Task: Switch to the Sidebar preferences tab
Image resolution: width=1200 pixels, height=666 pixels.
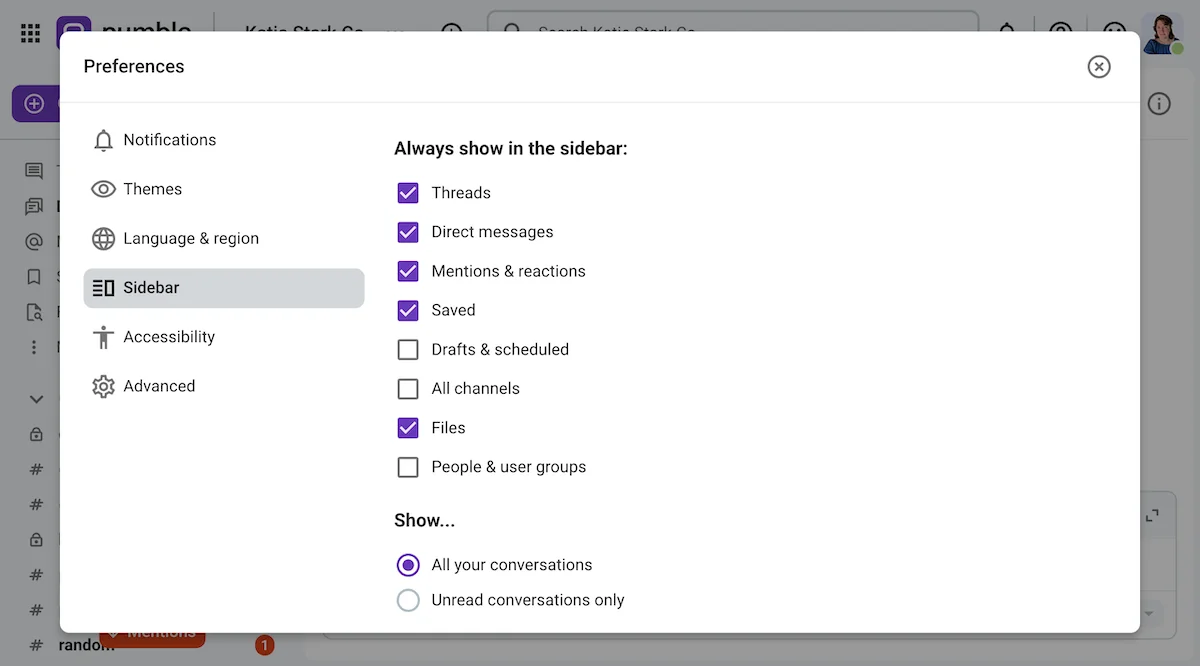Action: click(153, 287)
